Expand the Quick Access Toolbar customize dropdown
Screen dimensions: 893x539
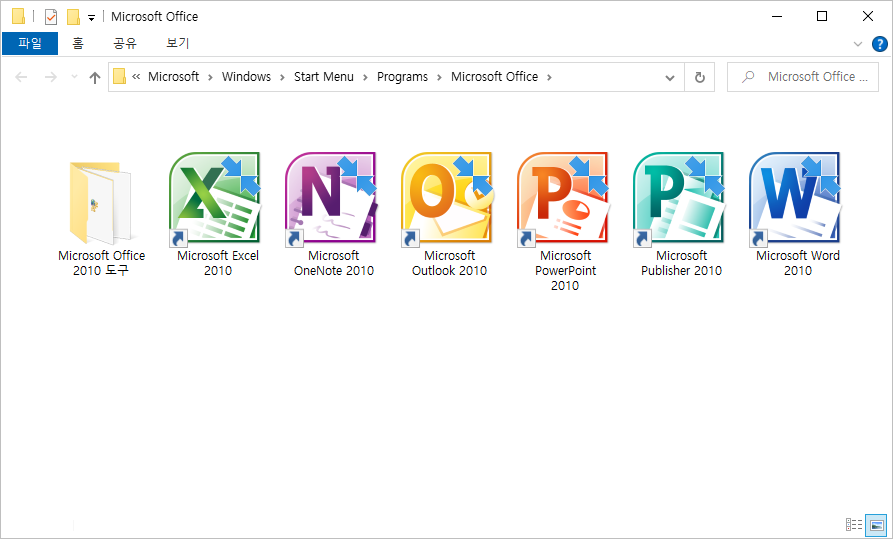click(91, 18)
